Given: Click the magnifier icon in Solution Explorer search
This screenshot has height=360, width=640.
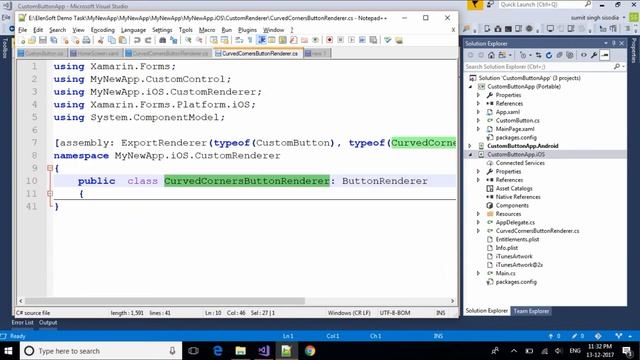Looking at the screenshot, I should pos(617,67).
